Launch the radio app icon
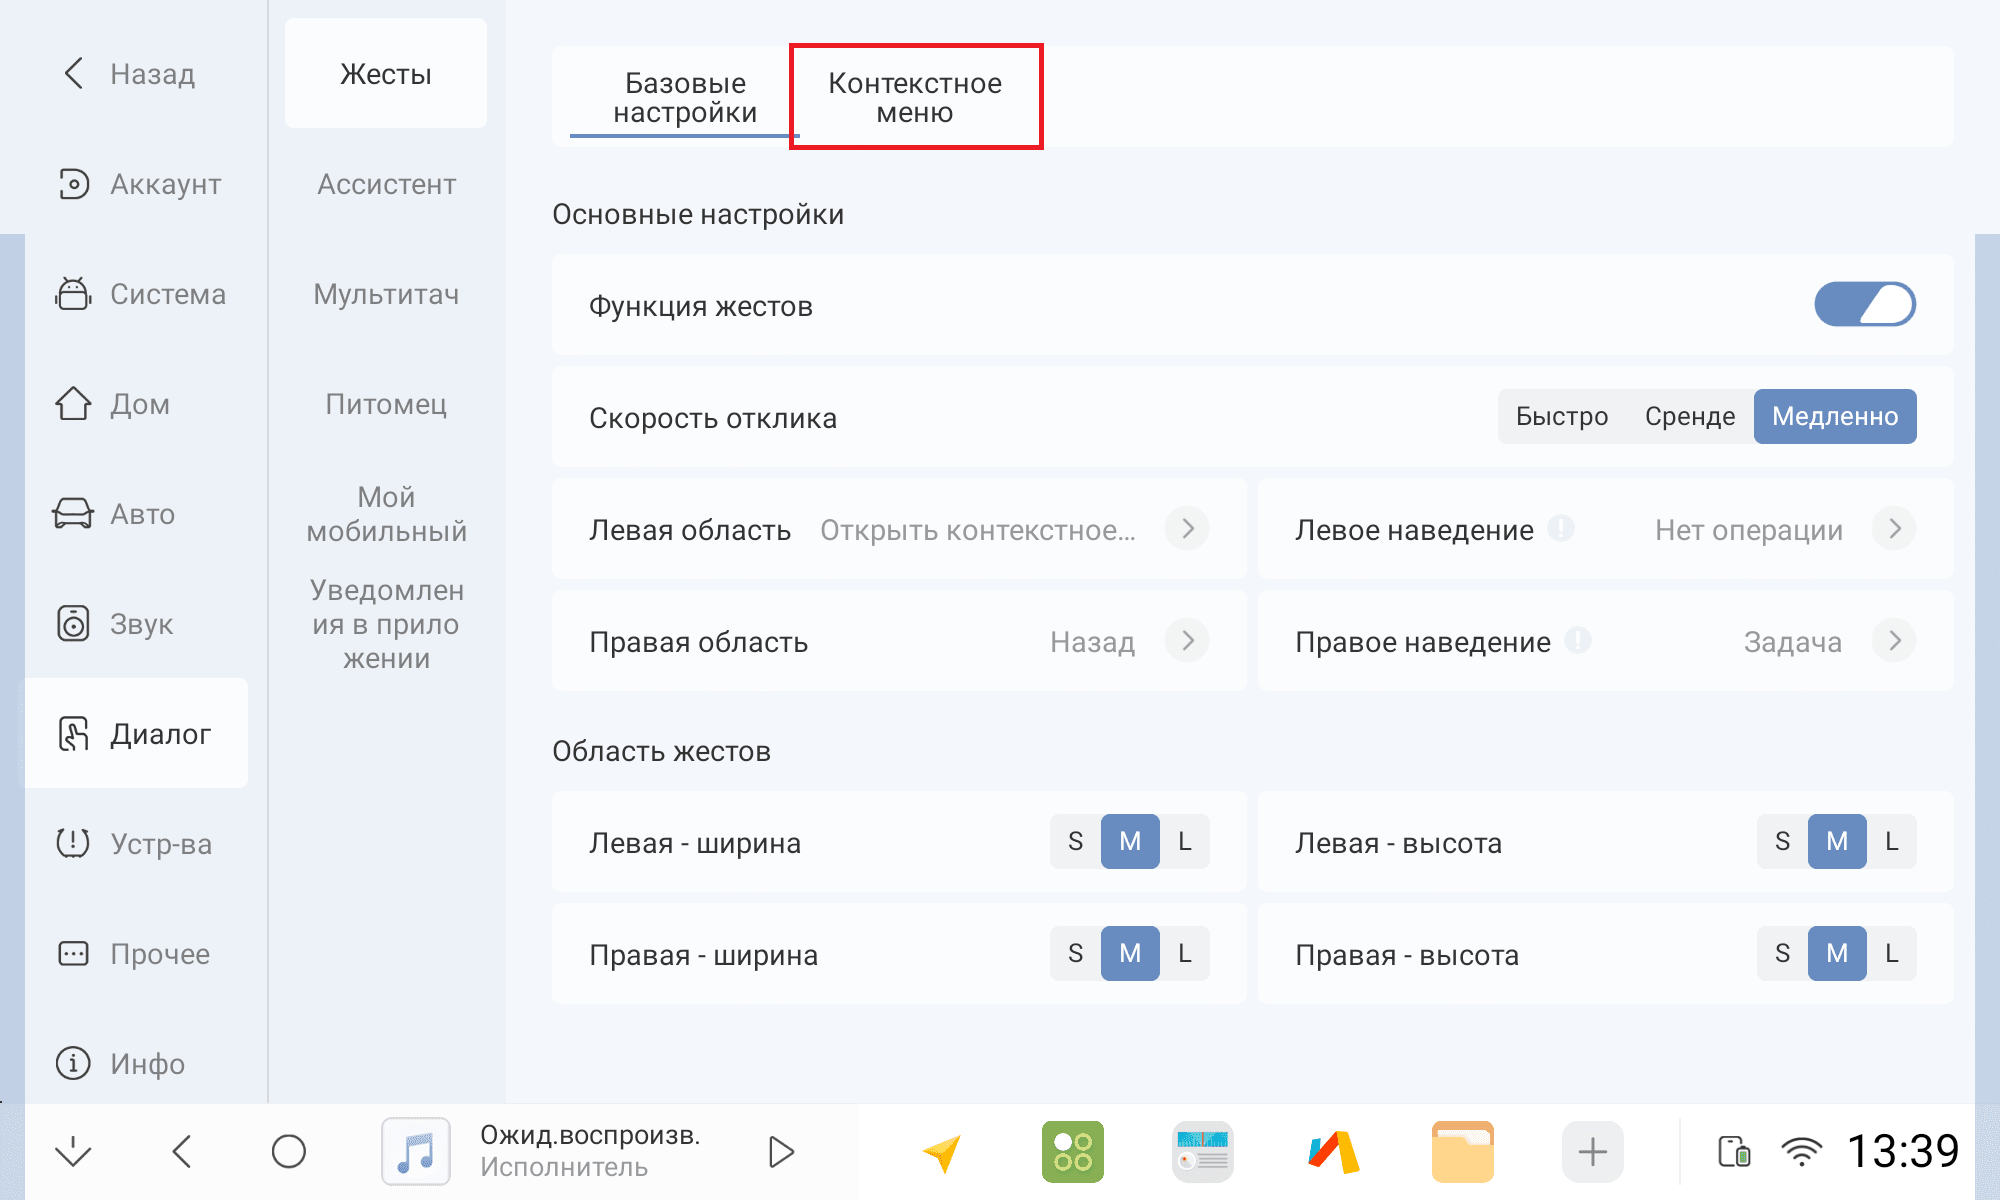Viewport: 2000px width, 1200px height. [x=1202, y=1152]
